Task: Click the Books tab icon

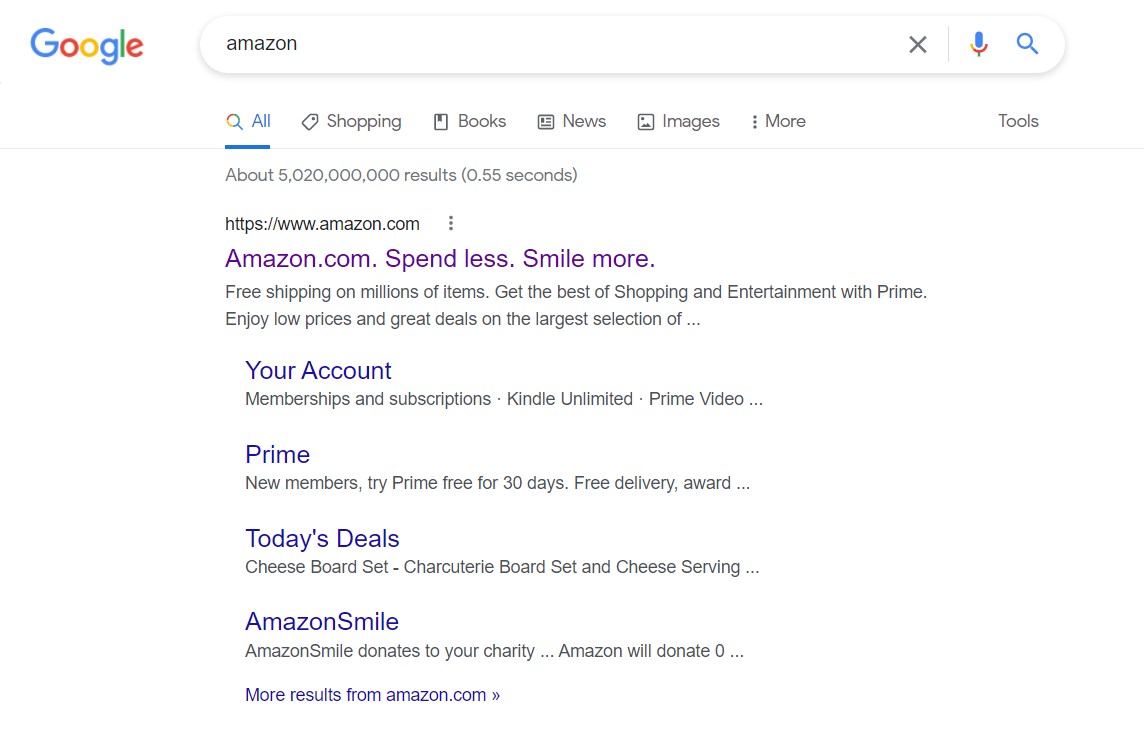Action: click(x=441, y=122)
